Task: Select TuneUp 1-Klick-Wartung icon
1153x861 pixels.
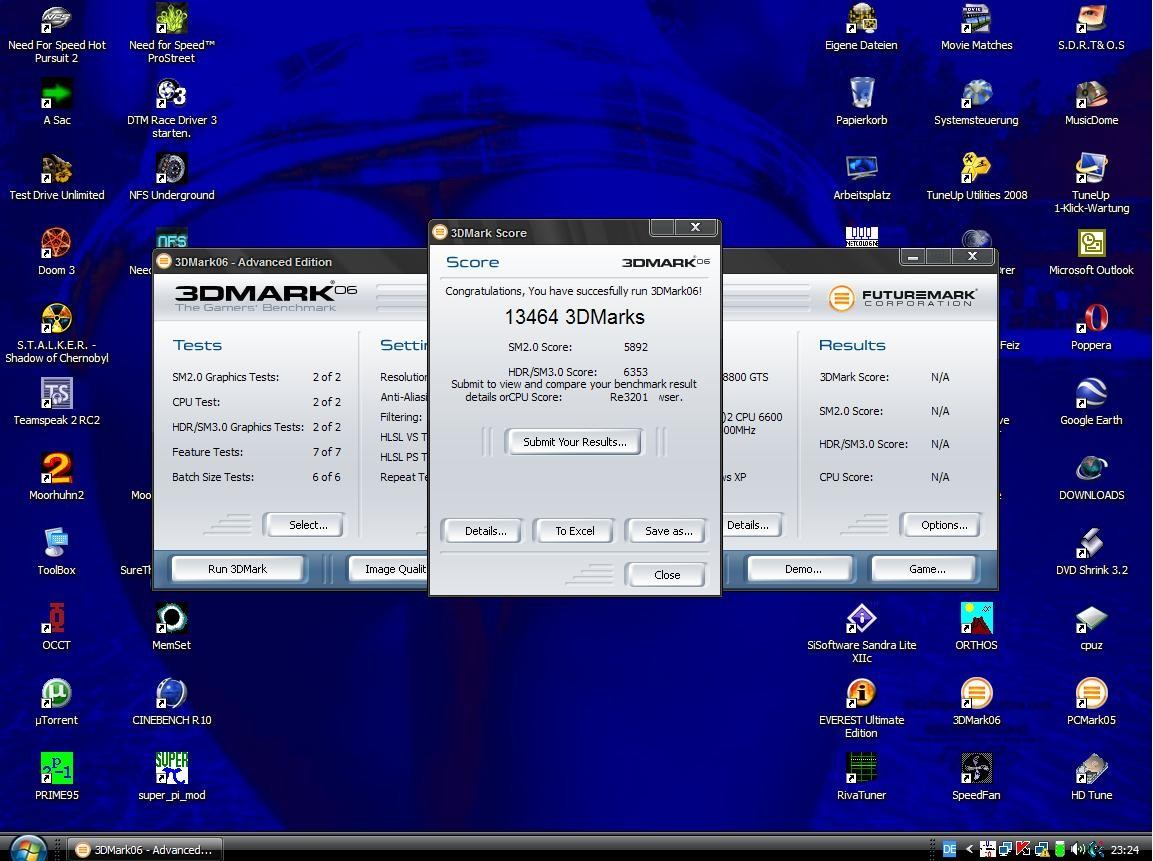Action: click(1091, 184)
